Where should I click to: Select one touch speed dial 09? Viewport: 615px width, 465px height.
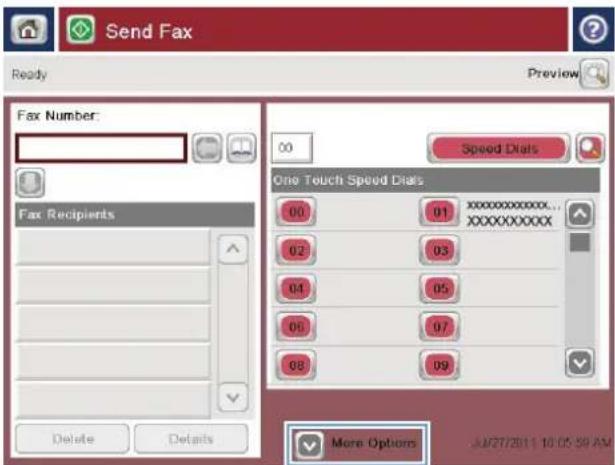(x=439, y=365)
